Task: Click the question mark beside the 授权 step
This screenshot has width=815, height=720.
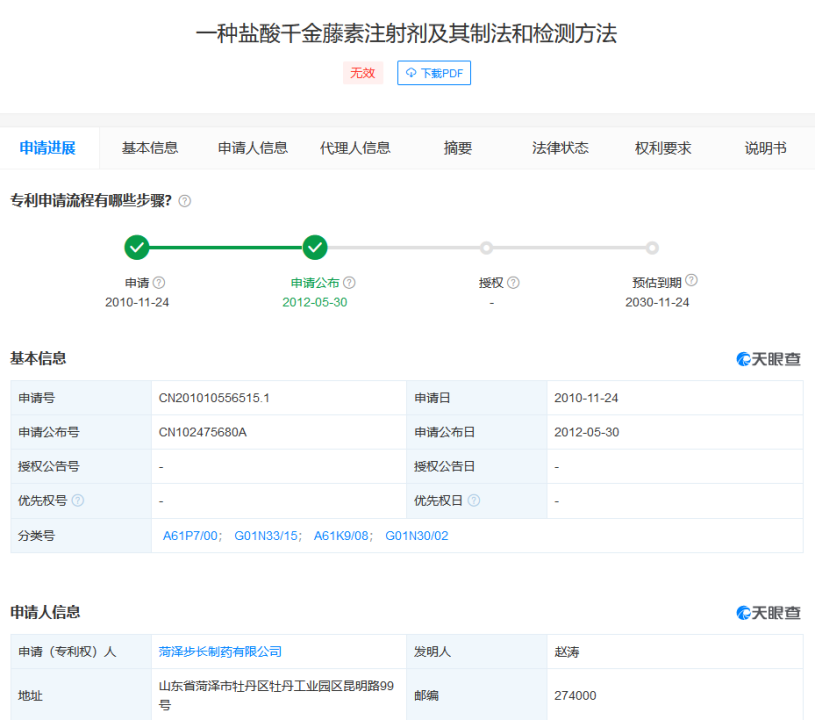Action: point(513,282)
